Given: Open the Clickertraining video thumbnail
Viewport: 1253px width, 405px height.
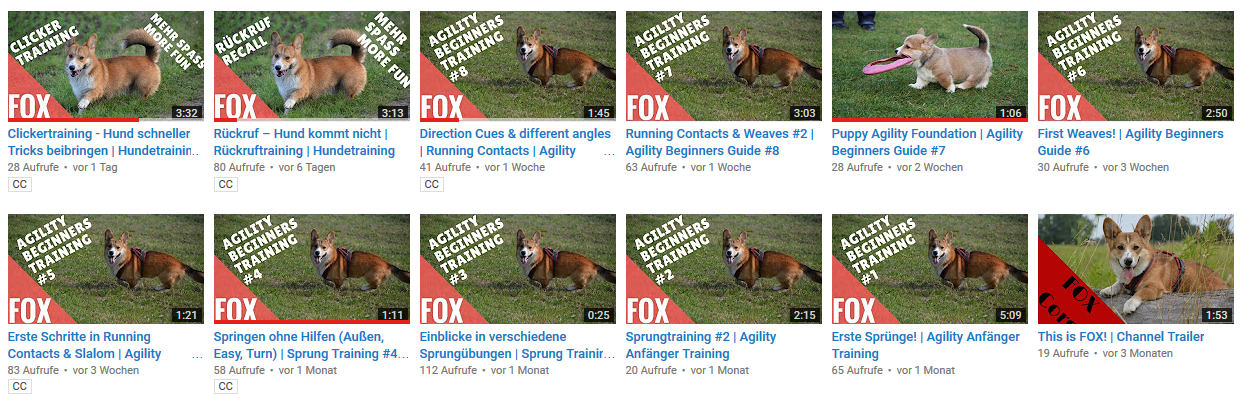Looking at the screenshot, I should [x=106, y=66].
